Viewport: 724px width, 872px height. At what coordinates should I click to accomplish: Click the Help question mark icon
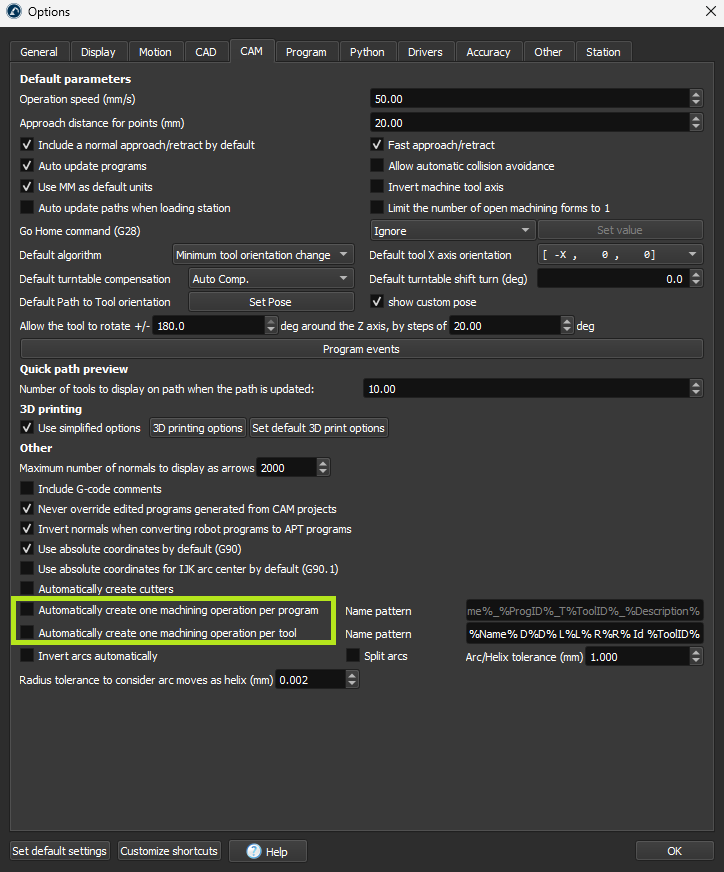click(x=254, y=851)
